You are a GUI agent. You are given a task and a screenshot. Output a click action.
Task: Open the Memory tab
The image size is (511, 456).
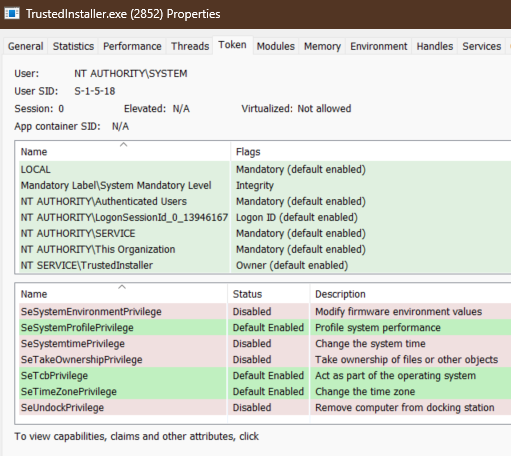[x=322, y=46]
